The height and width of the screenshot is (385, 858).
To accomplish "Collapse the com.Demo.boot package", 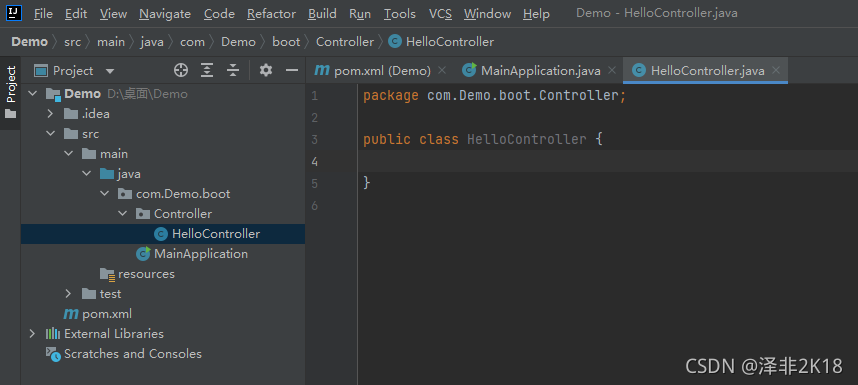I will click(105, 194).
